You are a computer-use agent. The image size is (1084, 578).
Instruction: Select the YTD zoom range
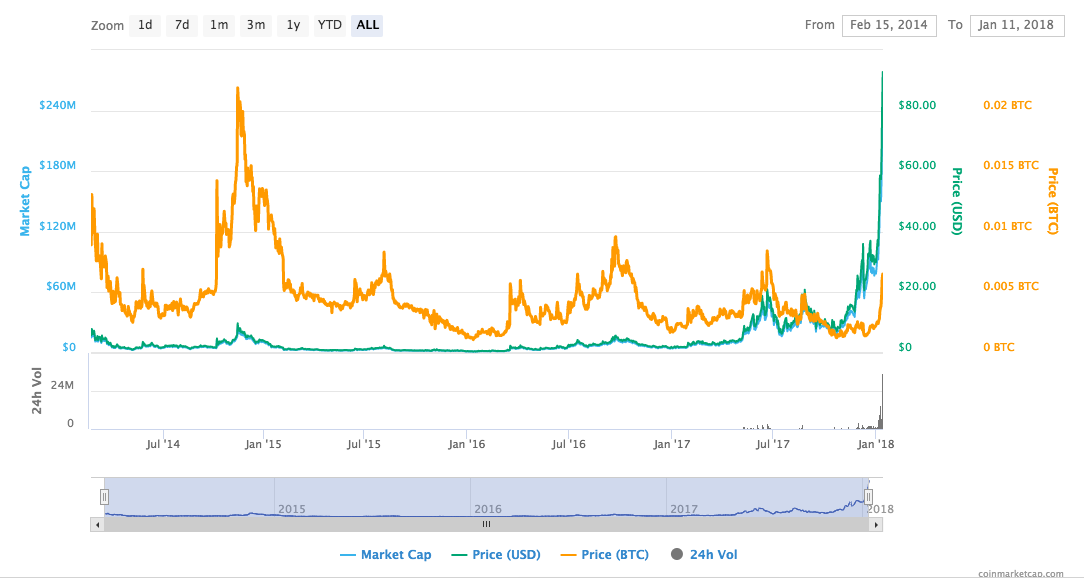click(329, 25)
